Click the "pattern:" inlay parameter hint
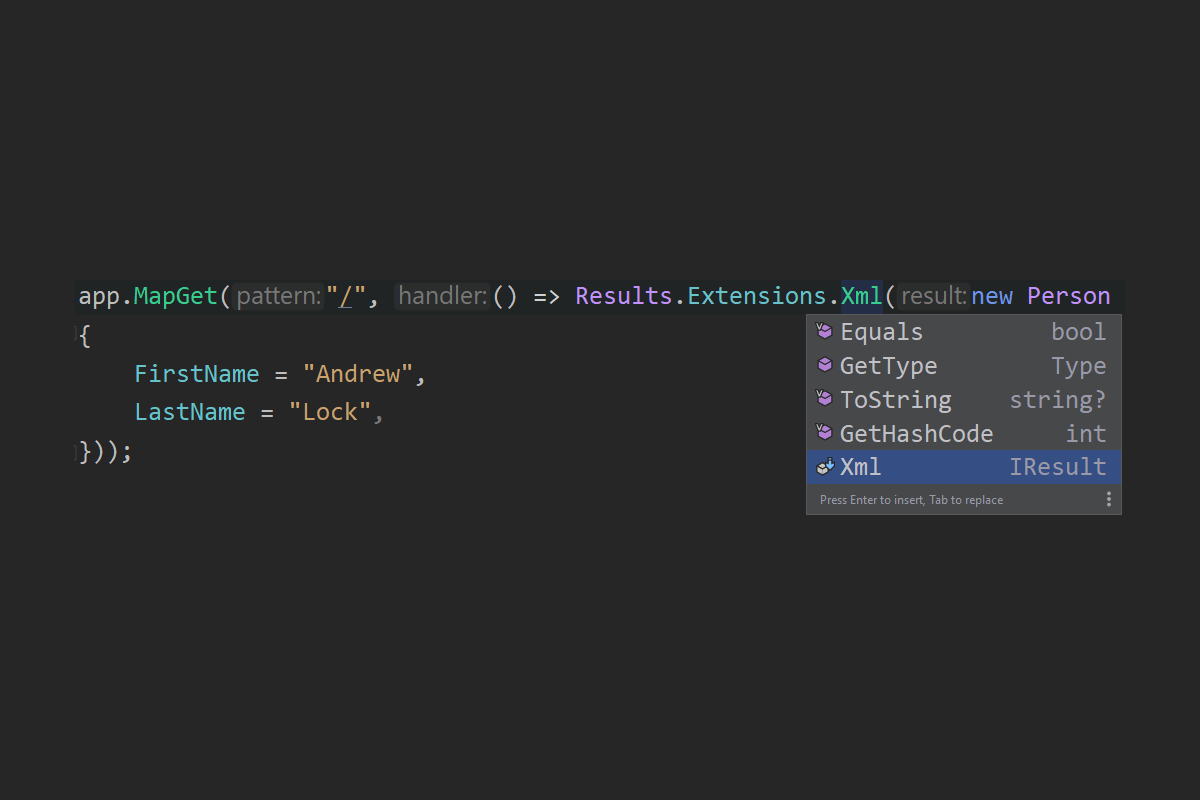 pos(279,297)
